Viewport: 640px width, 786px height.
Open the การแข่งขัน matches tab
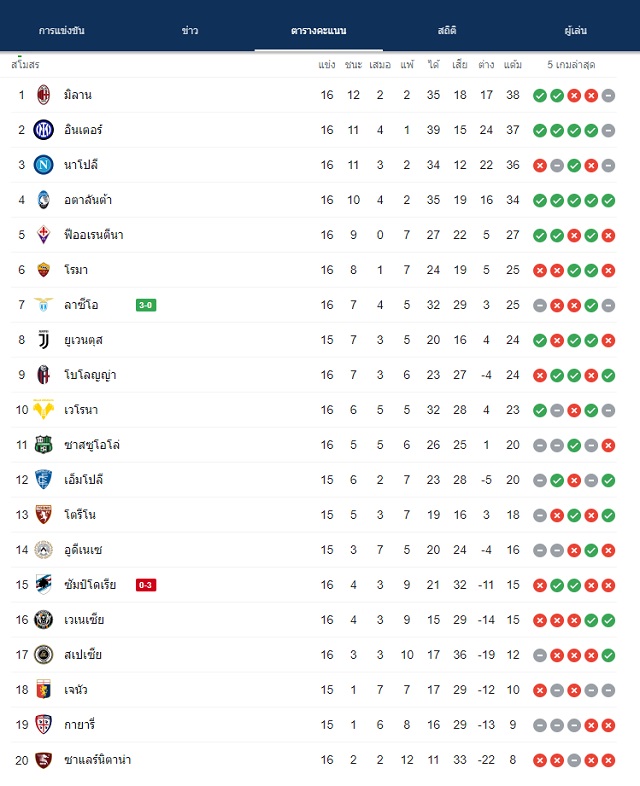[62, 31]
